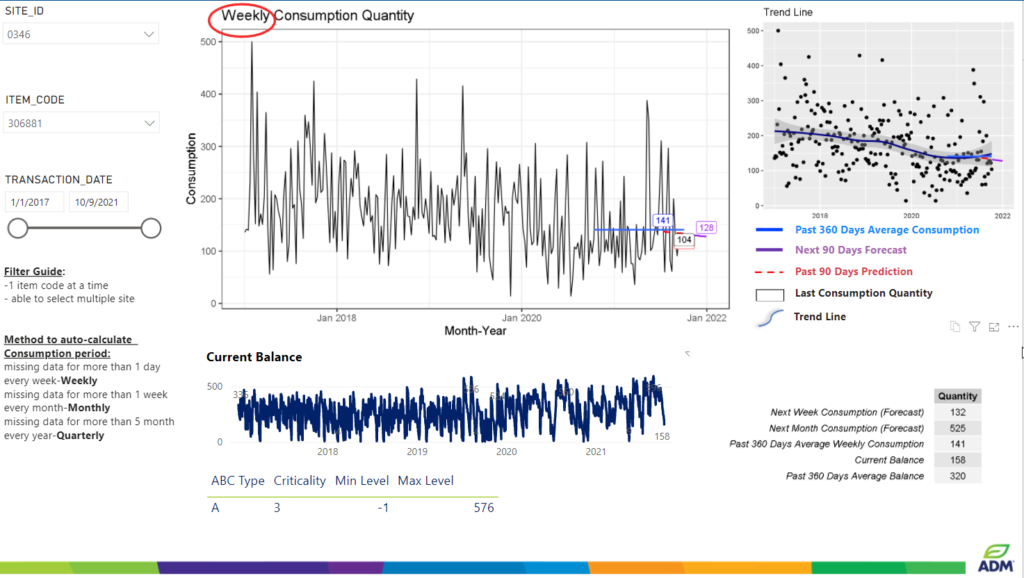Sort by the ABC Type column header
This screenshot has height=578, width=1024.
[238, 480]
